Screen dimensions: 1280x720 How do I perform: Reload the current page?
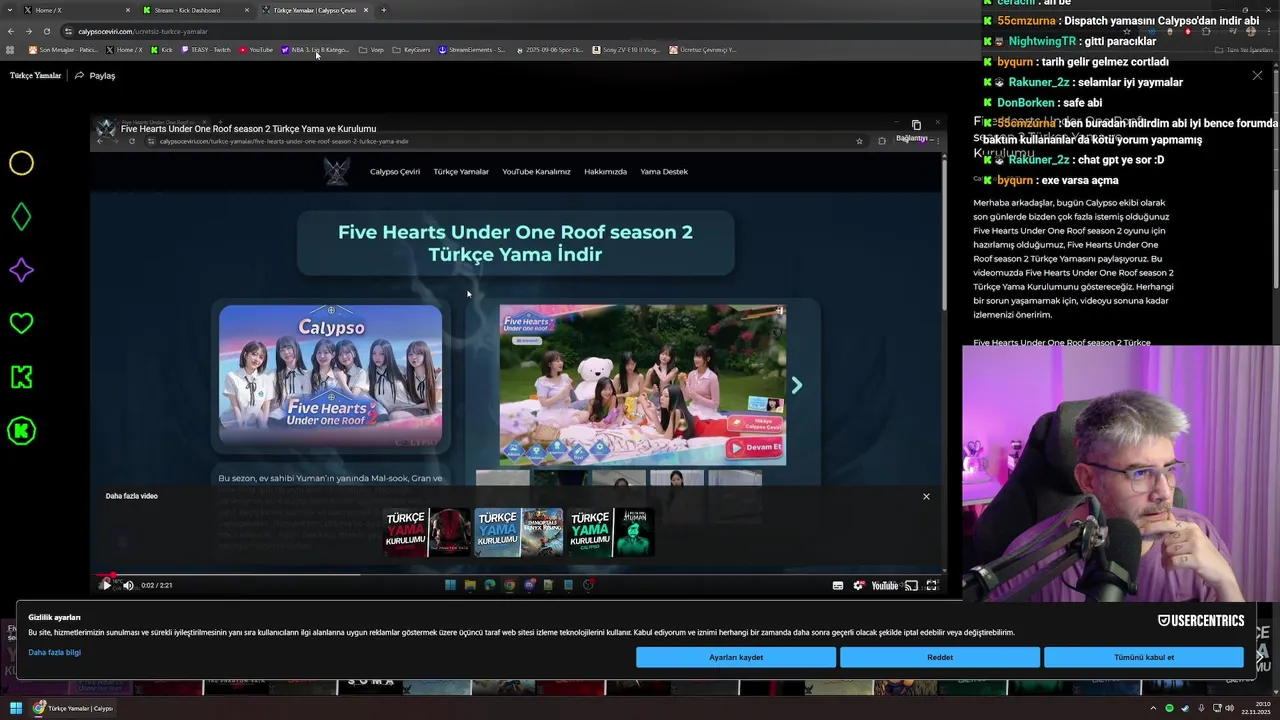click(46, 31)
